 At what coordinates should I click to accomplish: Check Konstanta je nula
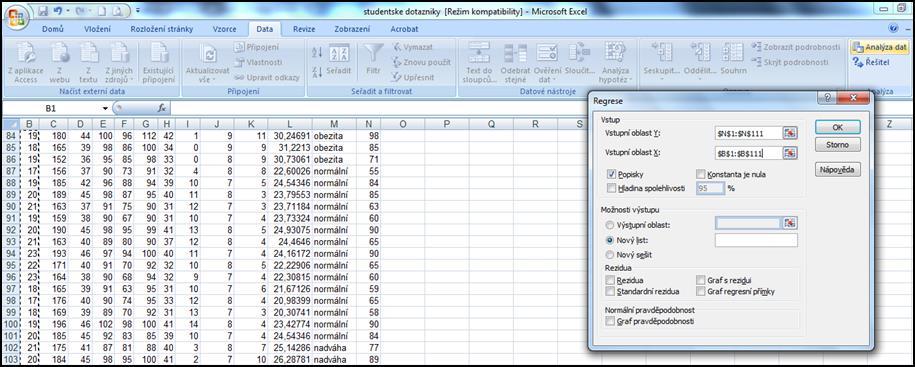(701, 174)
